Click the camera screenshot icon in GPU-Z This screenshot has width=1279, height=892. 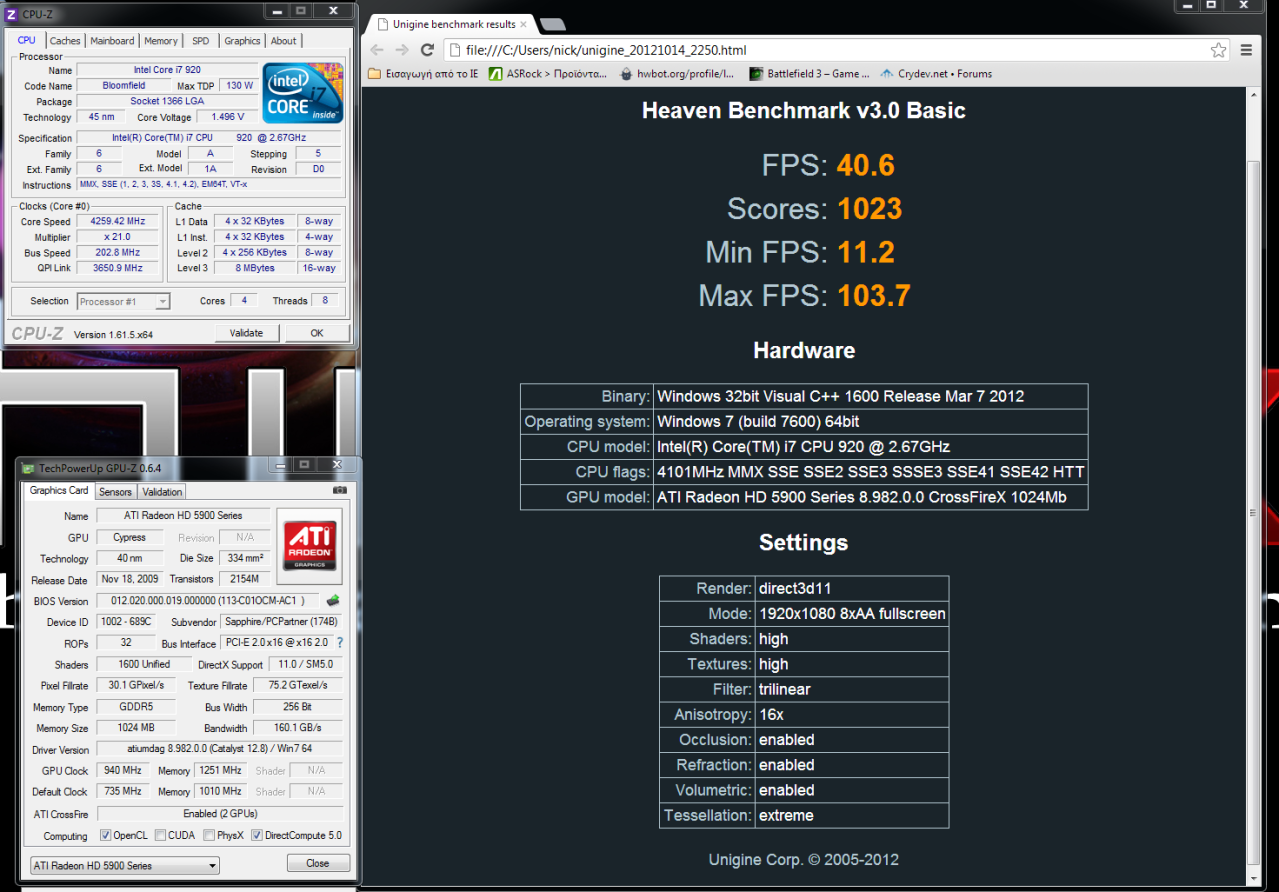click(x=341, y=490)
